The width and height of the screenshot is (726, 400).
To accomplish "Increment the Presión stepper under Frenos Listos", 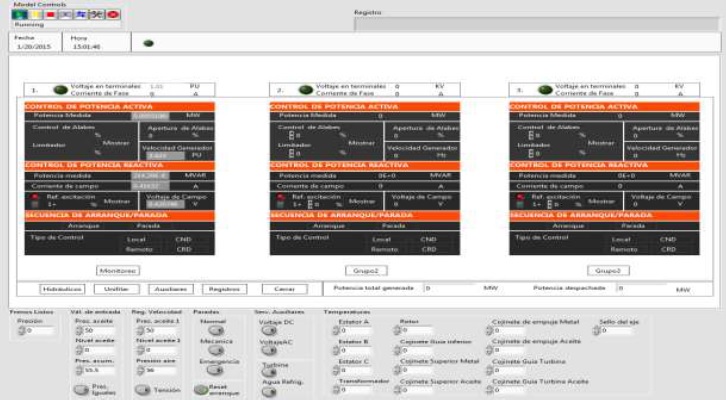I will (15, 329).
